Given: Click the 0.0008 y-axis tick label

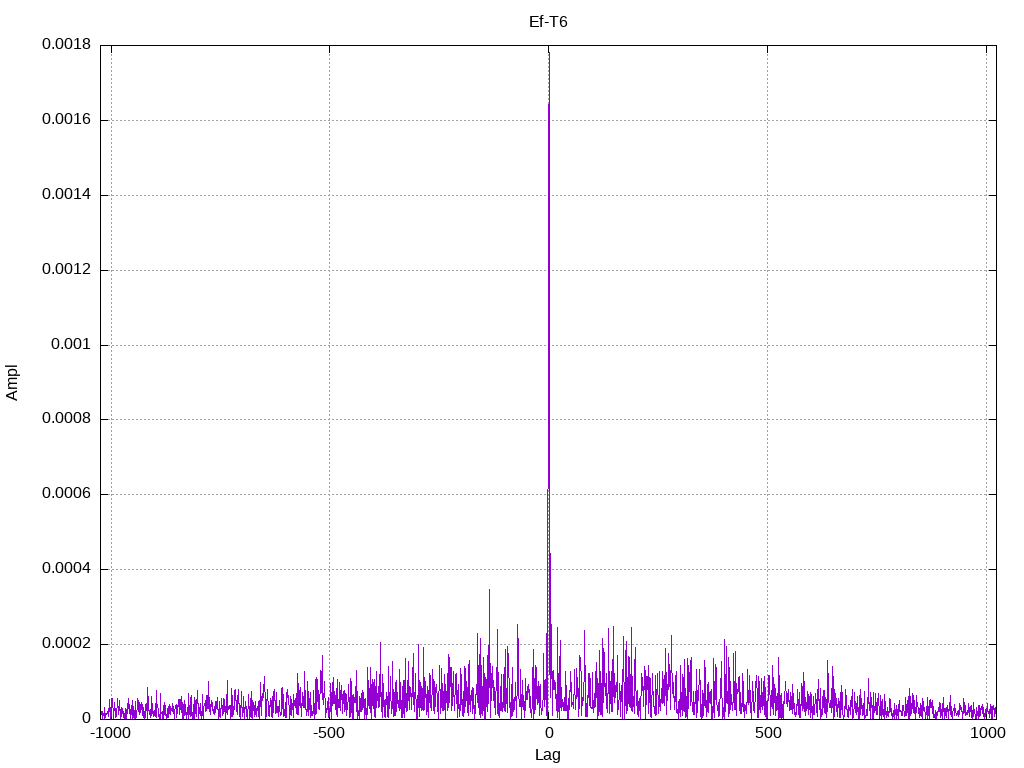Looking at the screenshot, I should pos(67,419).
